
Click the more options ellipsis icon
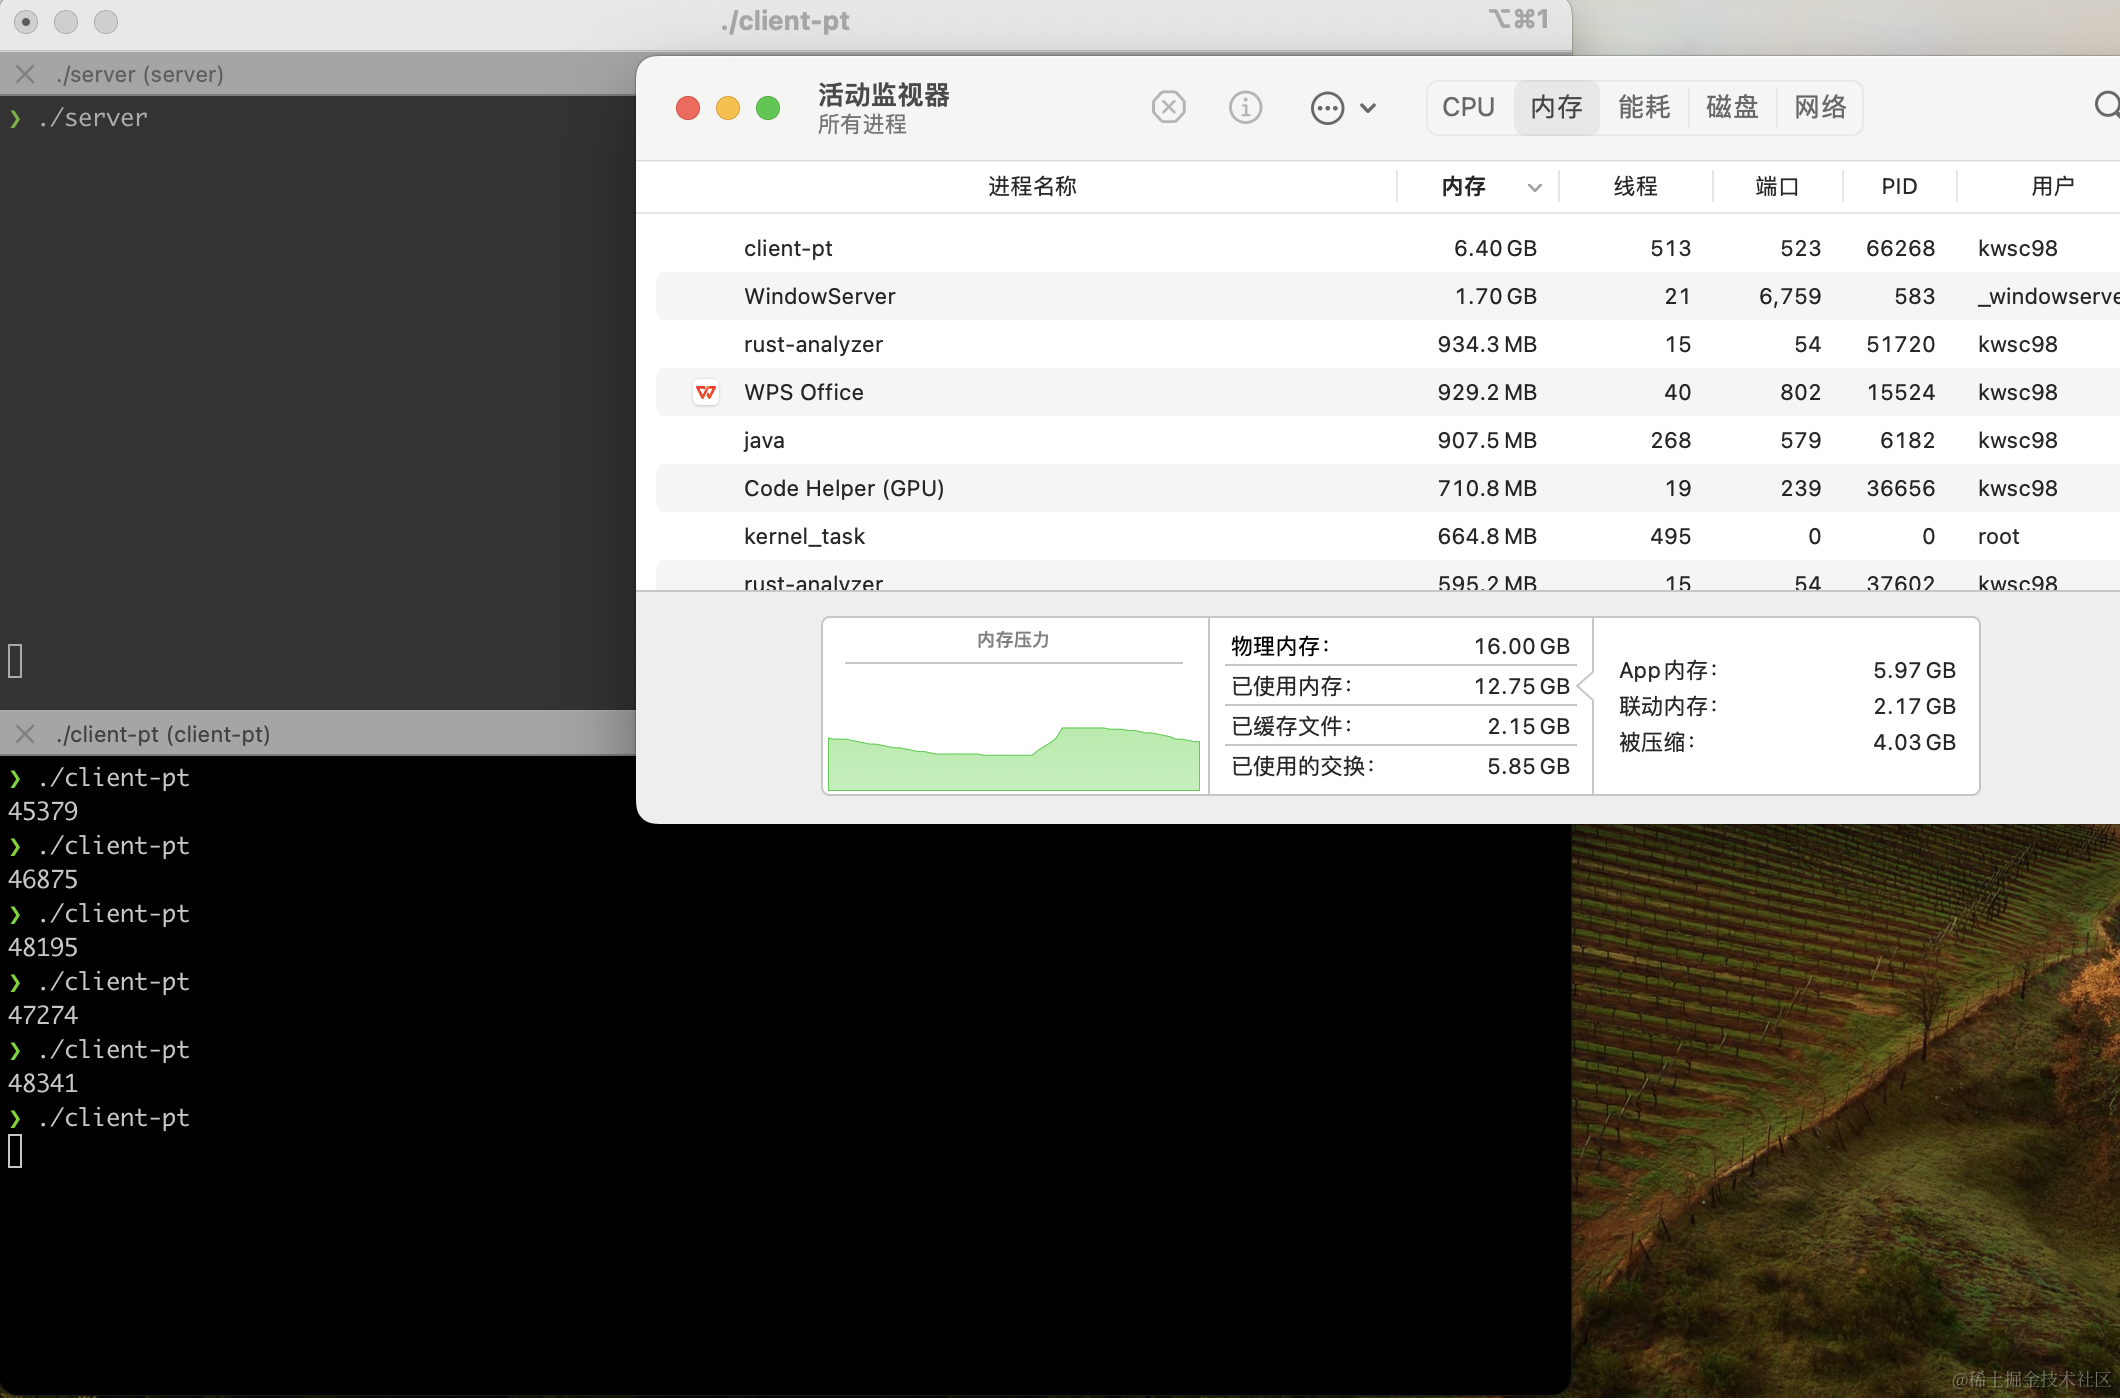coord(1327,107)
